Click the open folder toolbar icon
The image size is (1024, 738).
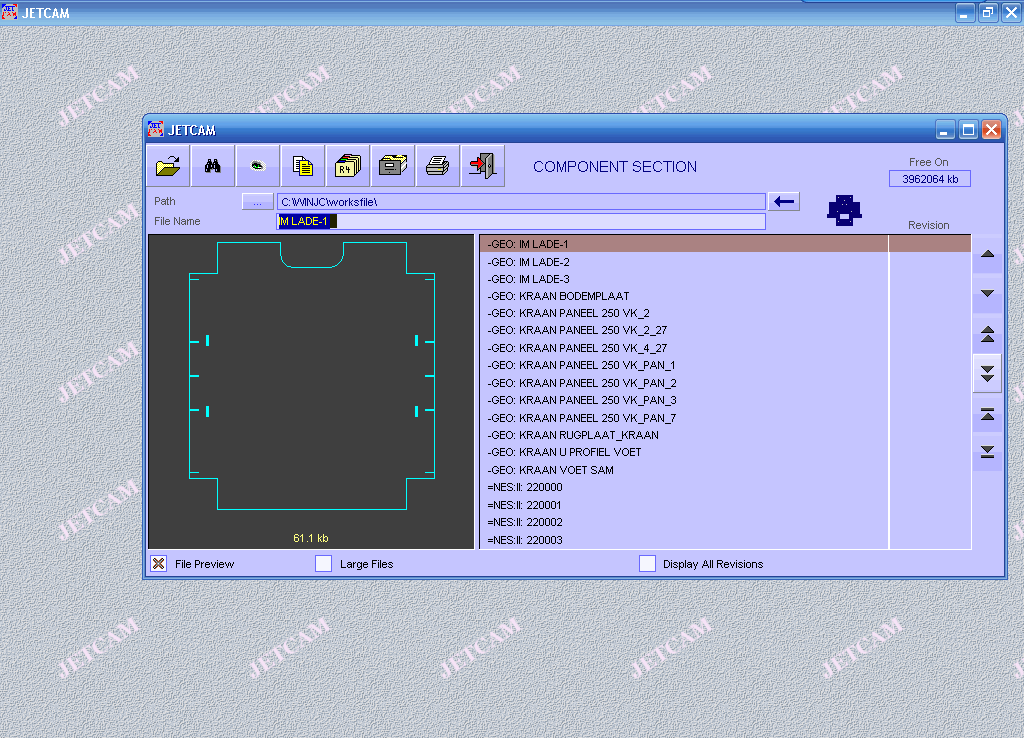click(x=168, y=166)
